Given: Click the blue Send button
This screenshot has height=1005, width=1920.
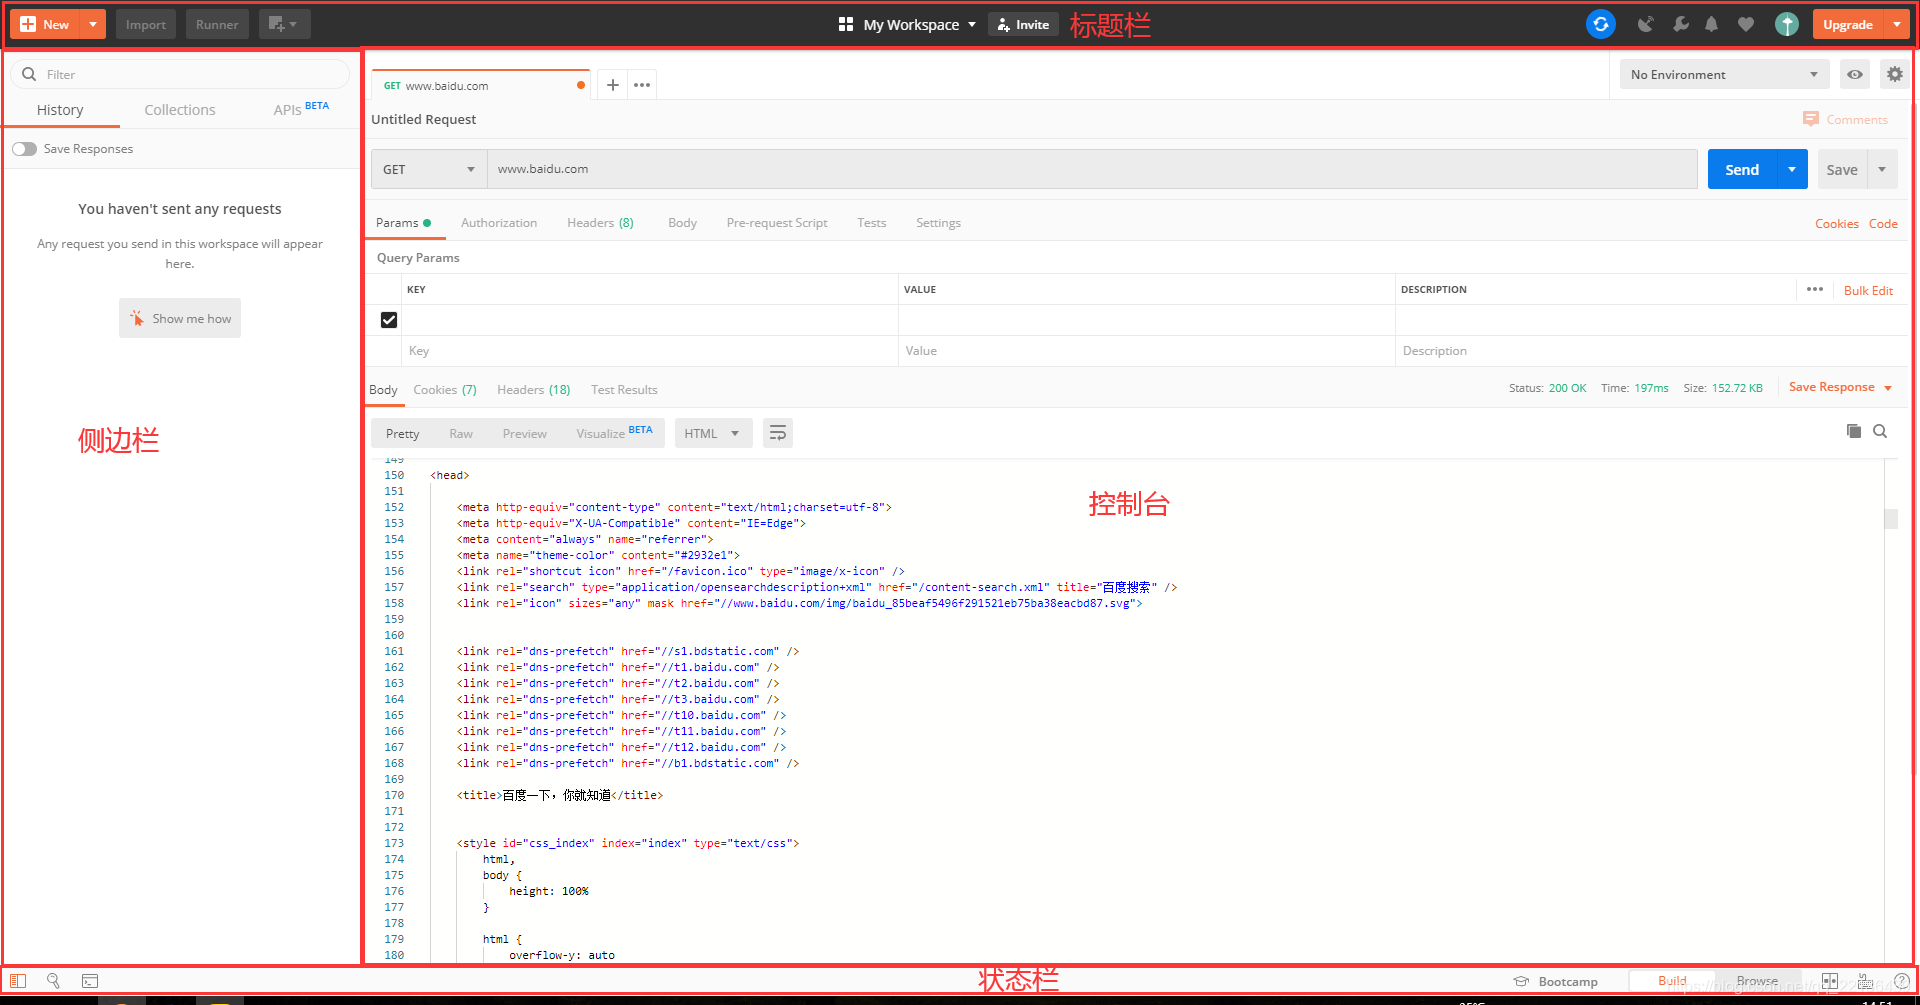Looking at the screenshot, I should [x=1742, y=169].
